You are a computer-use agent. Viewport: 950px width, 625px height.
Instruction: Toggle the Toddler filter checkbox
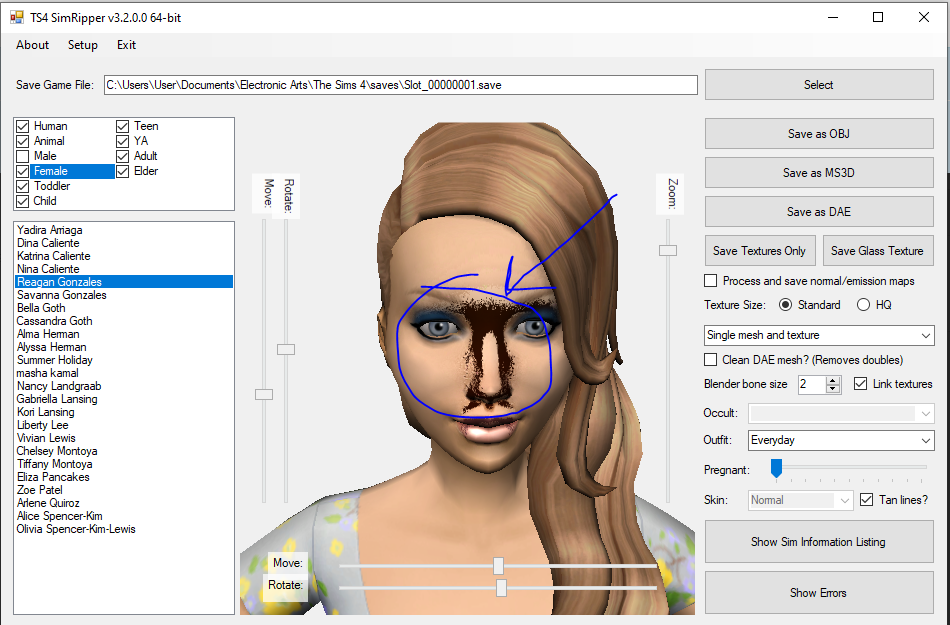pyautogui.click(x=22, y=186)
